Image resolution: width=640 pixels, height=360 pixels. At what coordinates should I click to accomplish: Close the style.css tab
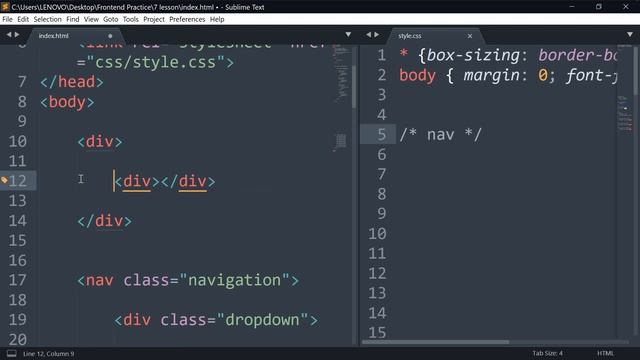(x=470, y=36)
